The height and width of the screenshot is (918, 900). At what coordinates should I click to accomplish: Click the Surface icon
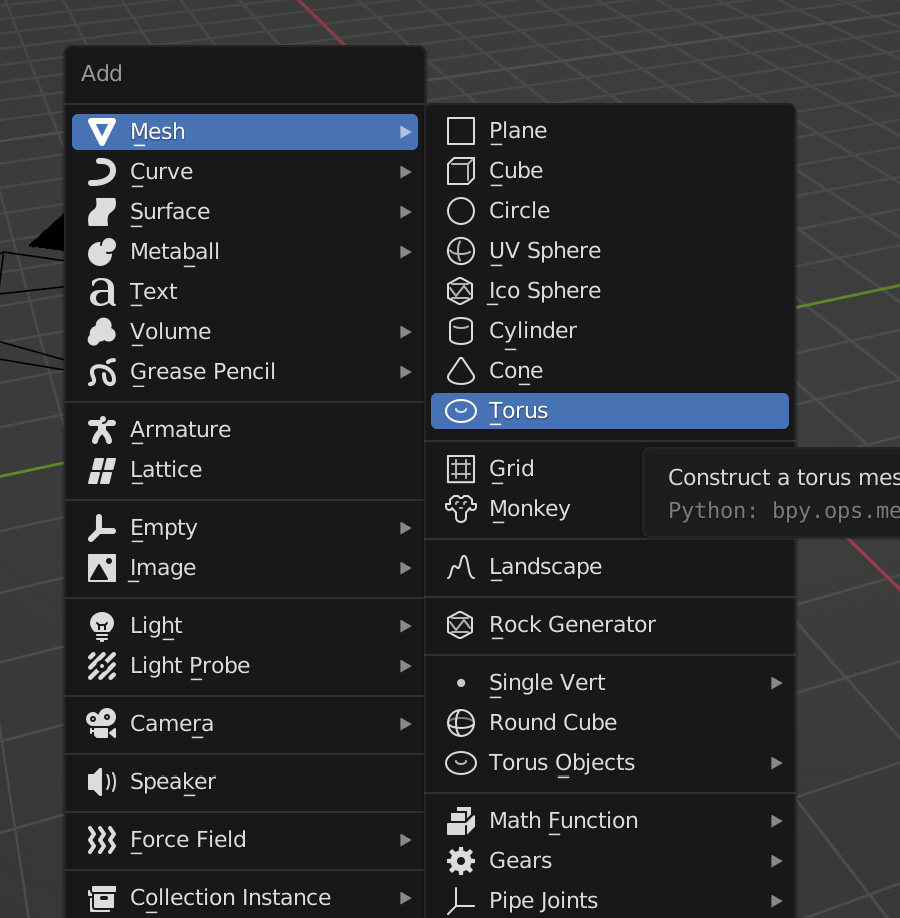point(102,212)
